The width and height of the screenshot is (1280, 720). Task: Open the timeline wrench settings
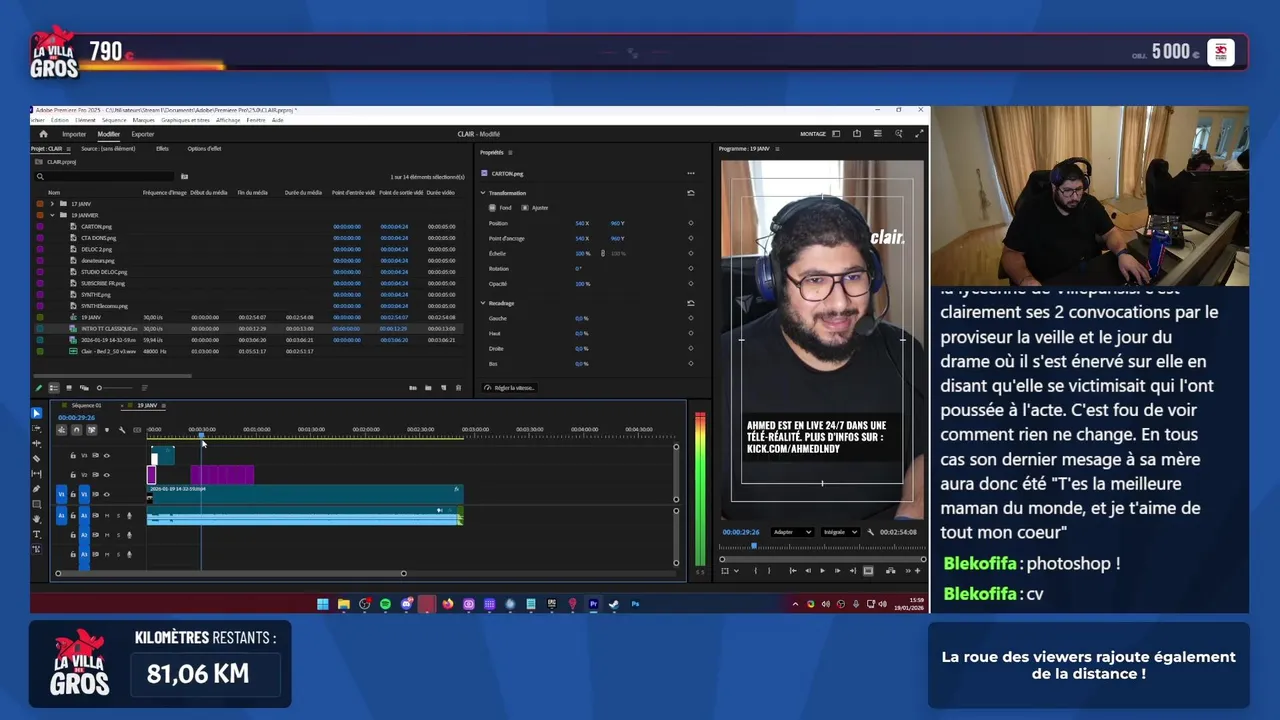(122, 430)
